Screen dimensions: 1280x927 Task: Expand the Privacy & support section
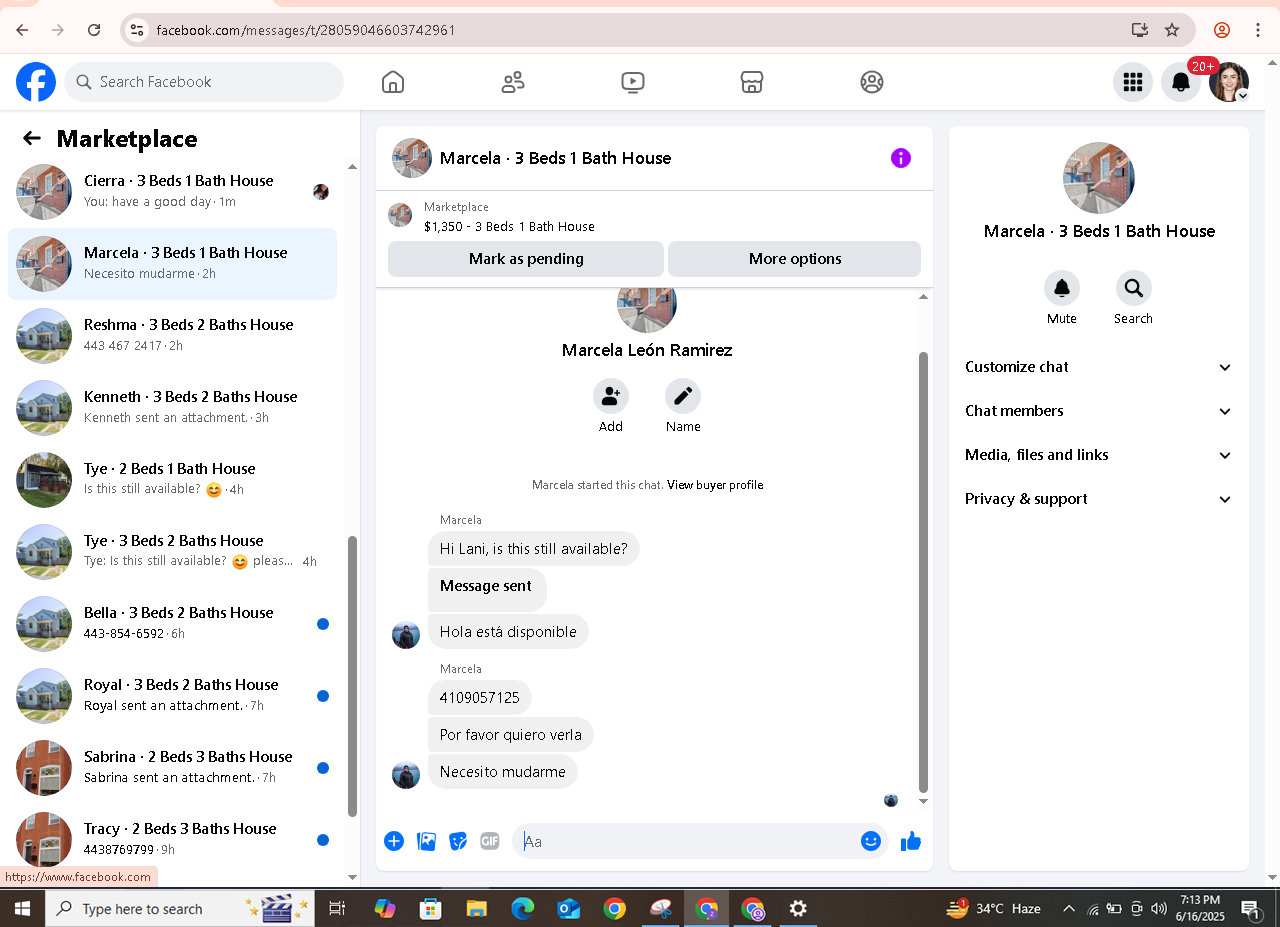click(1099, 499)
